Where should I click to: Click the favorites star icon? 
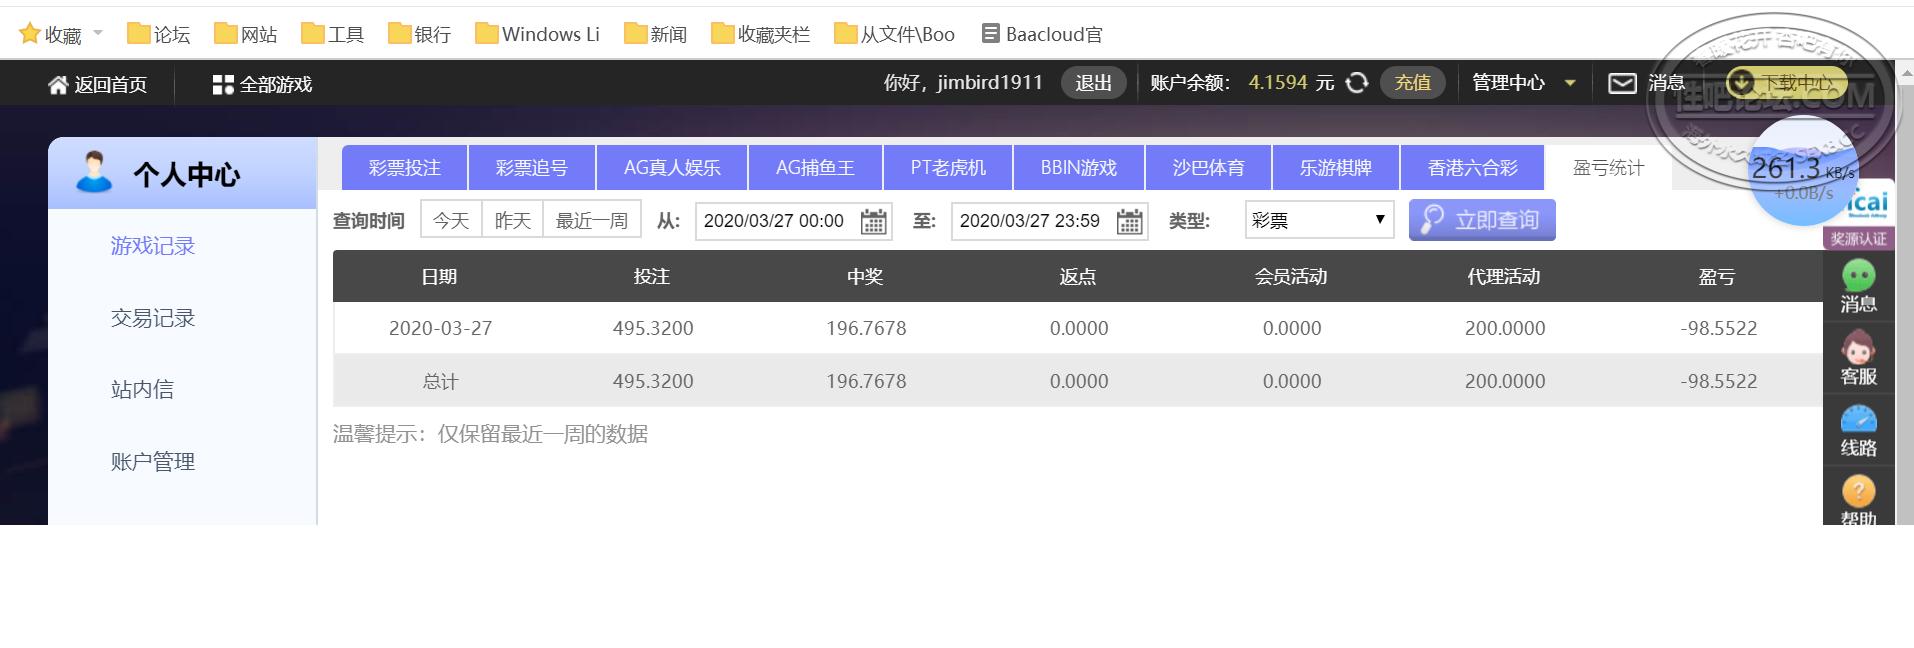(x=30, y=34)
